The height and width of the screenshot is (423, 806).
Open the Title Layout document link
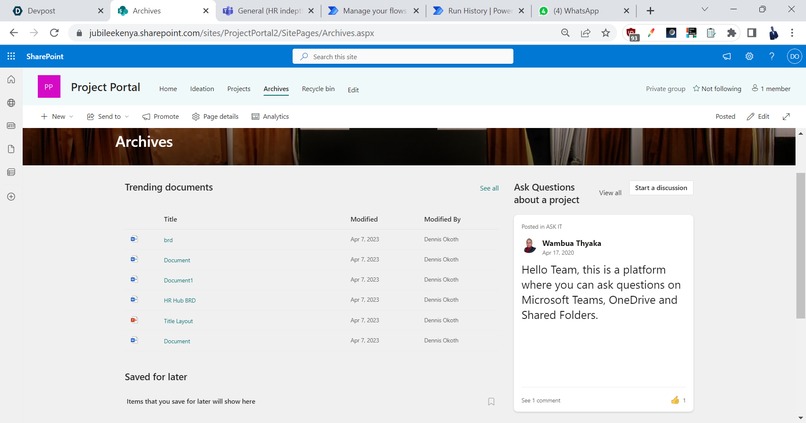[x=178, y=321]
